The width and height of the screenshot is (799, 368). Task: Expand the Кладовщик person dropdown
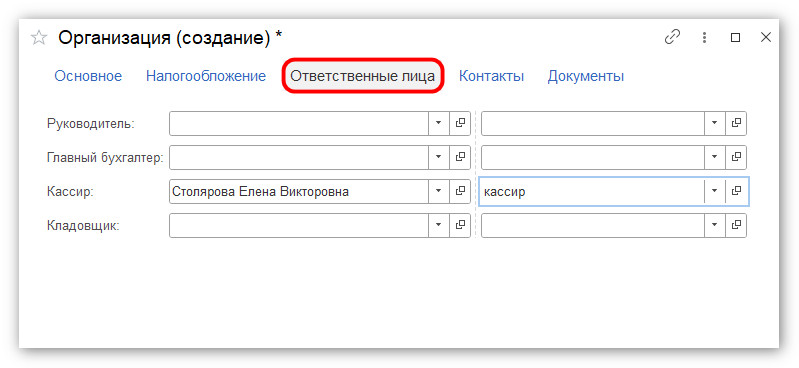(x=438, y=225)
